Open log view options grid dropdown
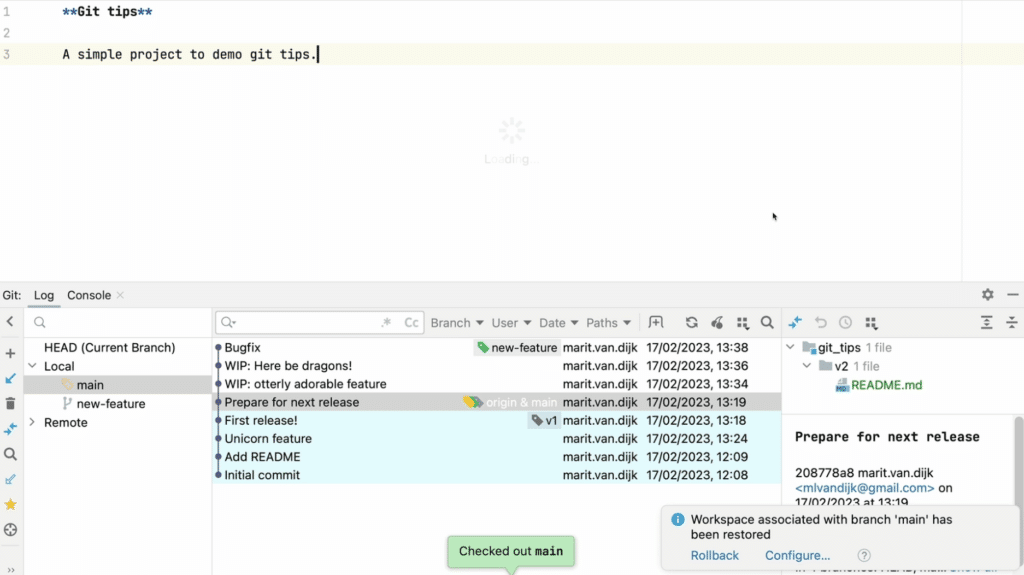 [x=743, y=323]
